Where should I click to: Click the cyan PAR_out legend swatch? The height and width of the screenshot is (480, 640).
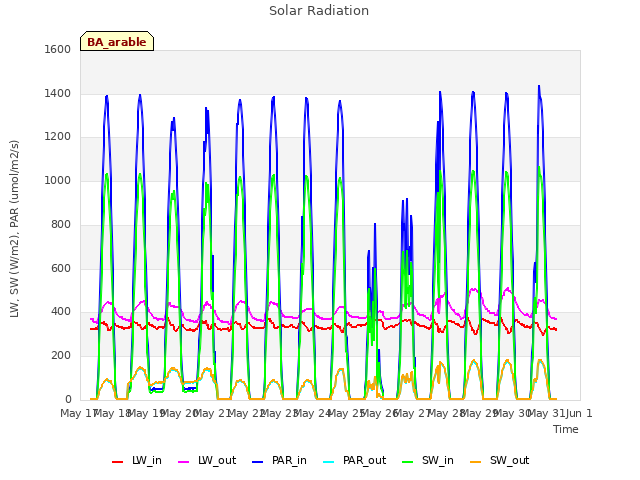click(x=328, y=462)
